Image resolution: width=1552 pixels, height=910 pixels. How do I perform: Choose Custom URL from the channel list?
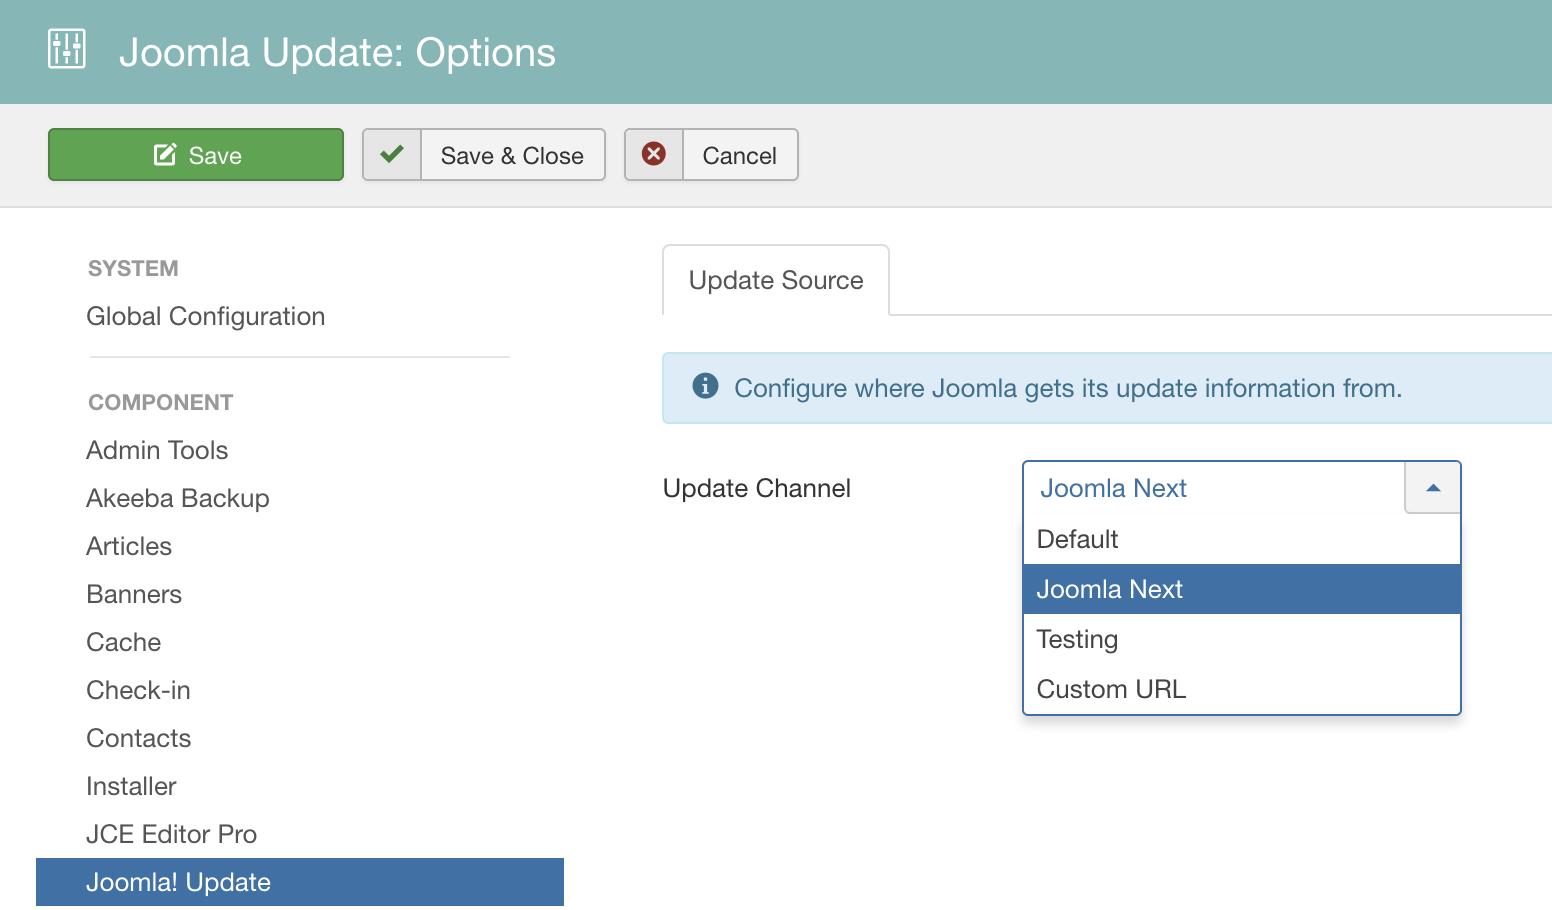click(1242, 689)
